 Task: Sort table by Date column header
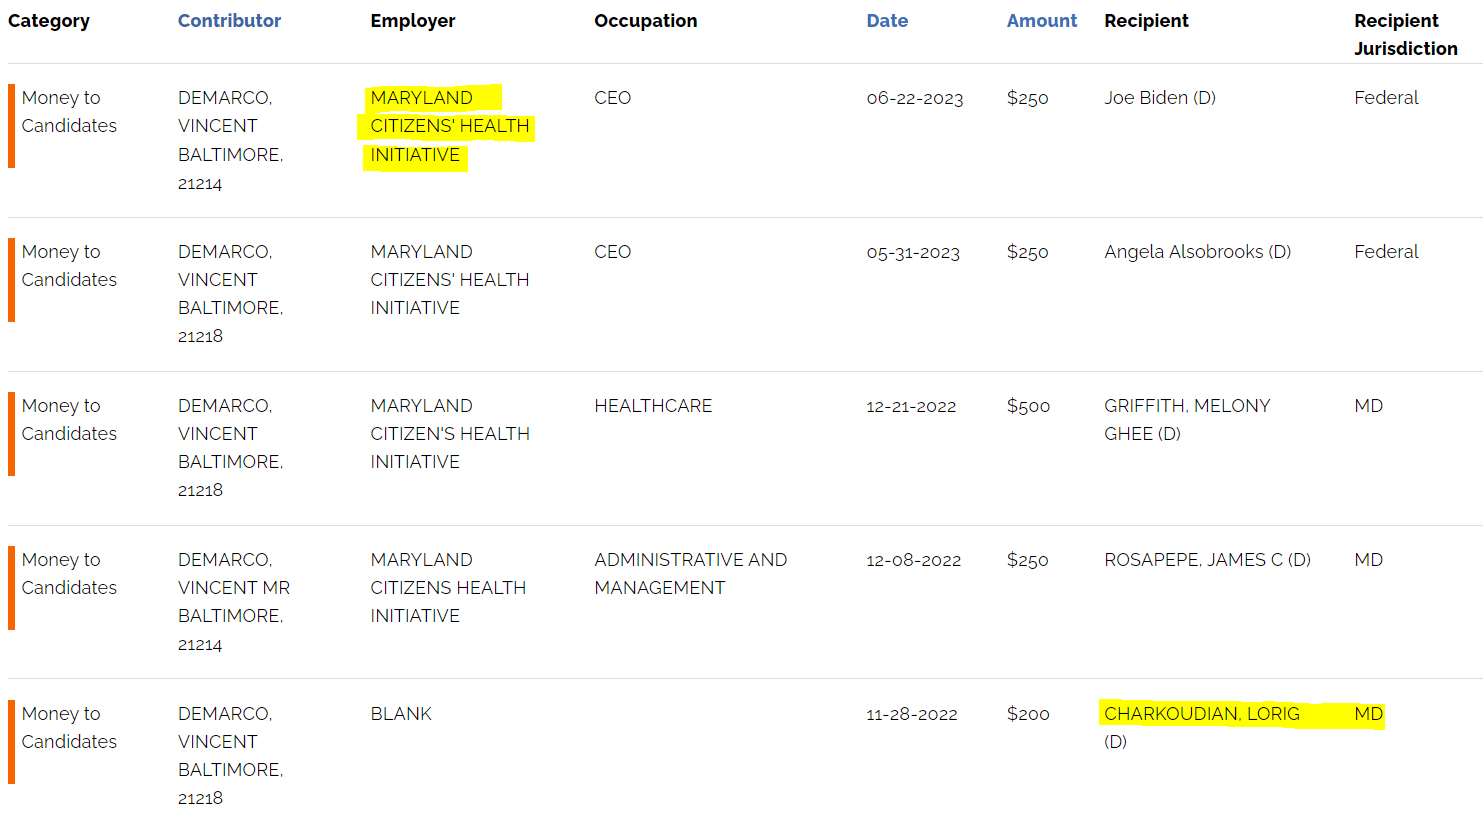(887, 21)
